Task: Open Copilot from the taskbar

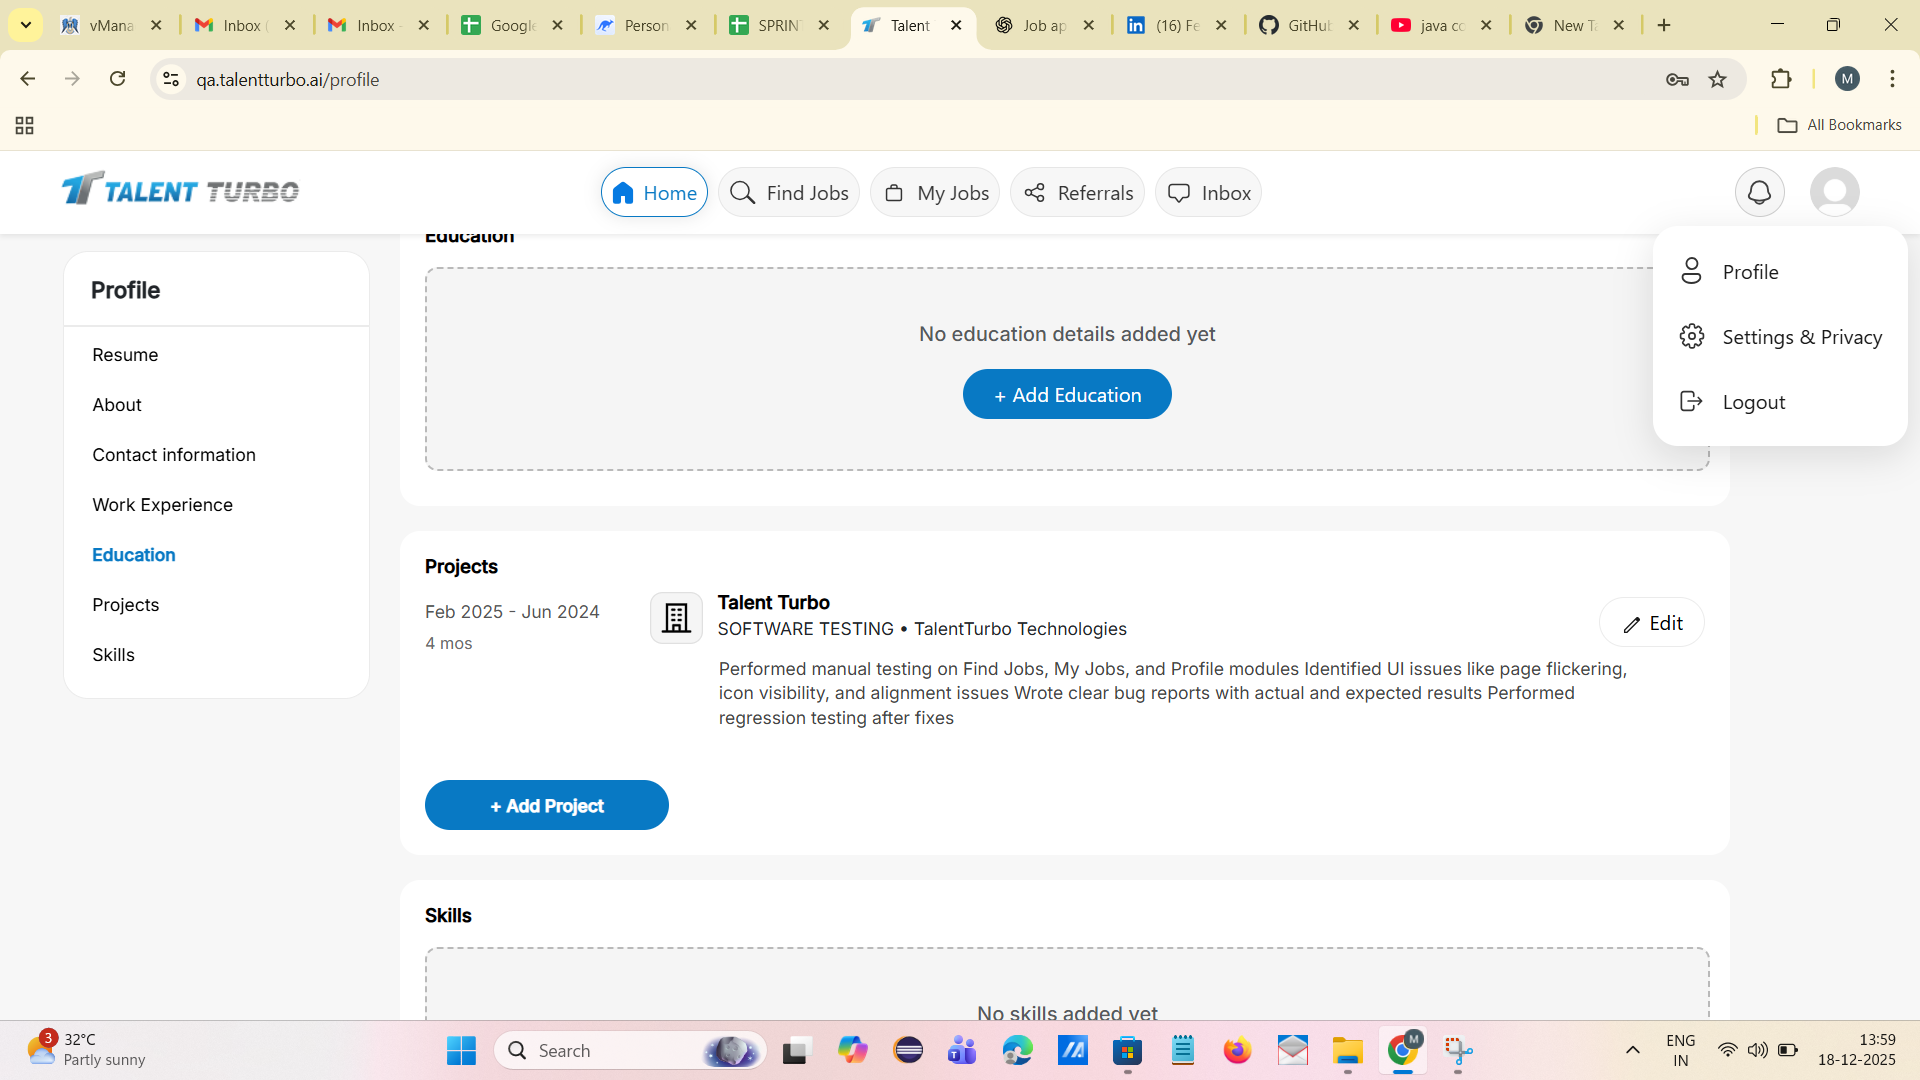Action: (x=852, y=1050)
